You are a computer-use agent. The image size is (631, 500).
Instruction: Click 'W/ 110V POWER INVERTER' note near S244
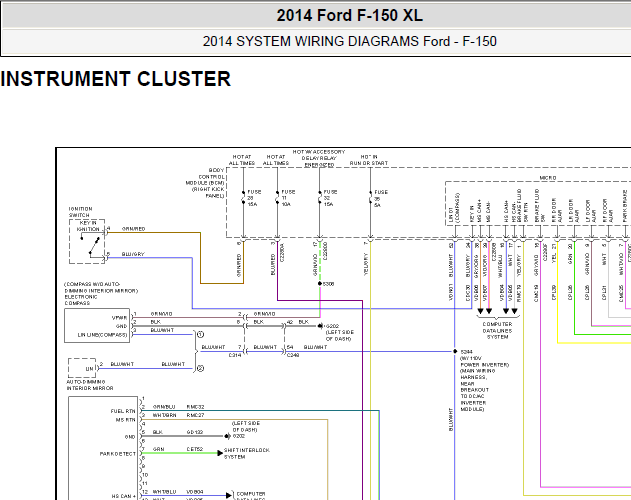[485, 362]
